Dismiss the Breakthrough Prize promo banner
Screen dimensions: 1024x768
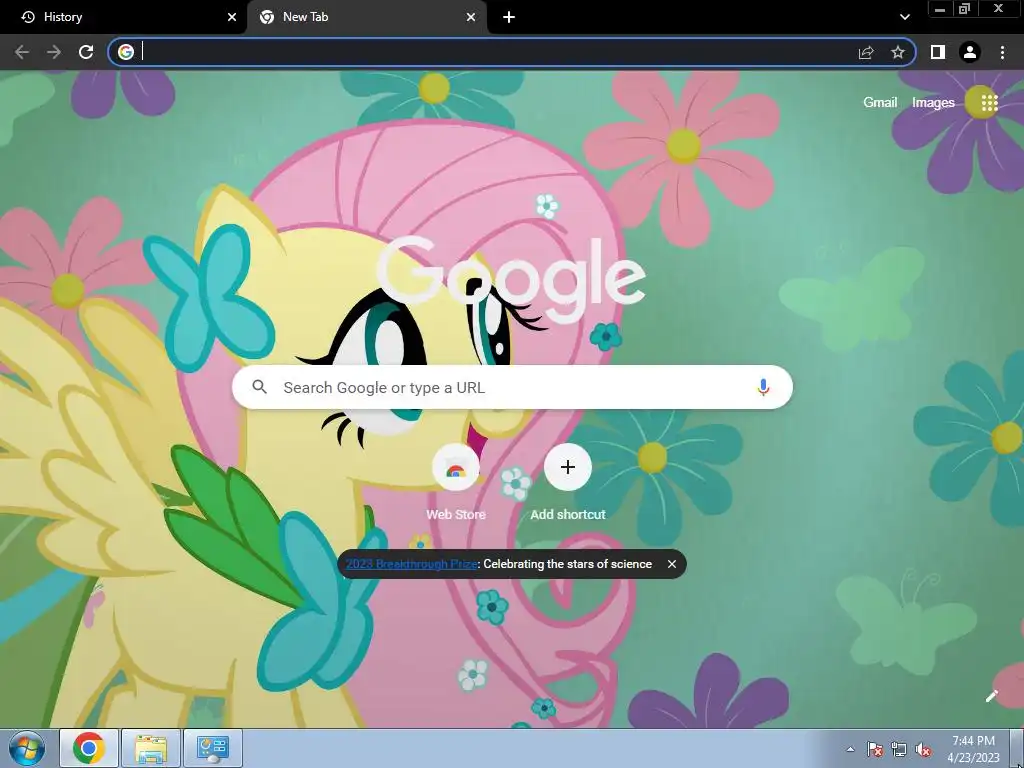pos(671,564)
